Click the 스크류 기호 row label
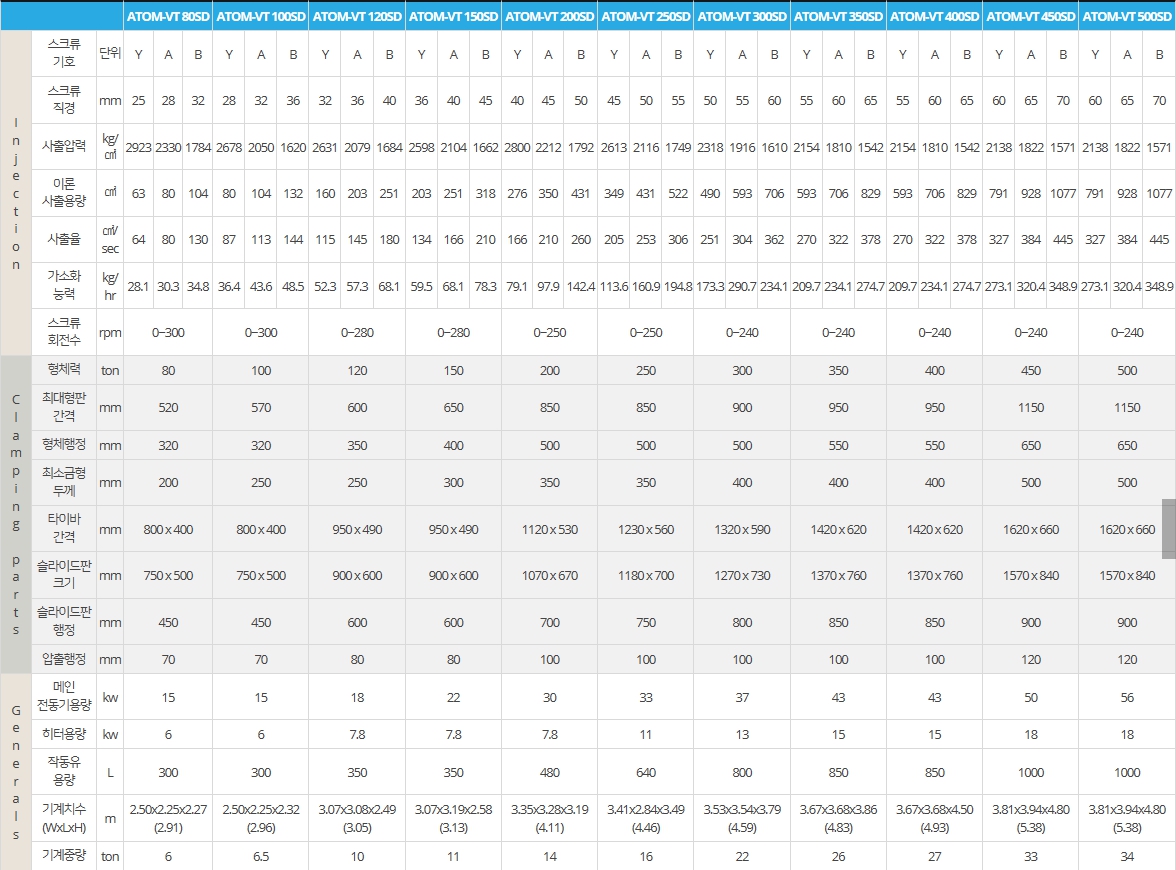Image resolution: width=1176 pixels, height=870 pixels. click(64, 52)
